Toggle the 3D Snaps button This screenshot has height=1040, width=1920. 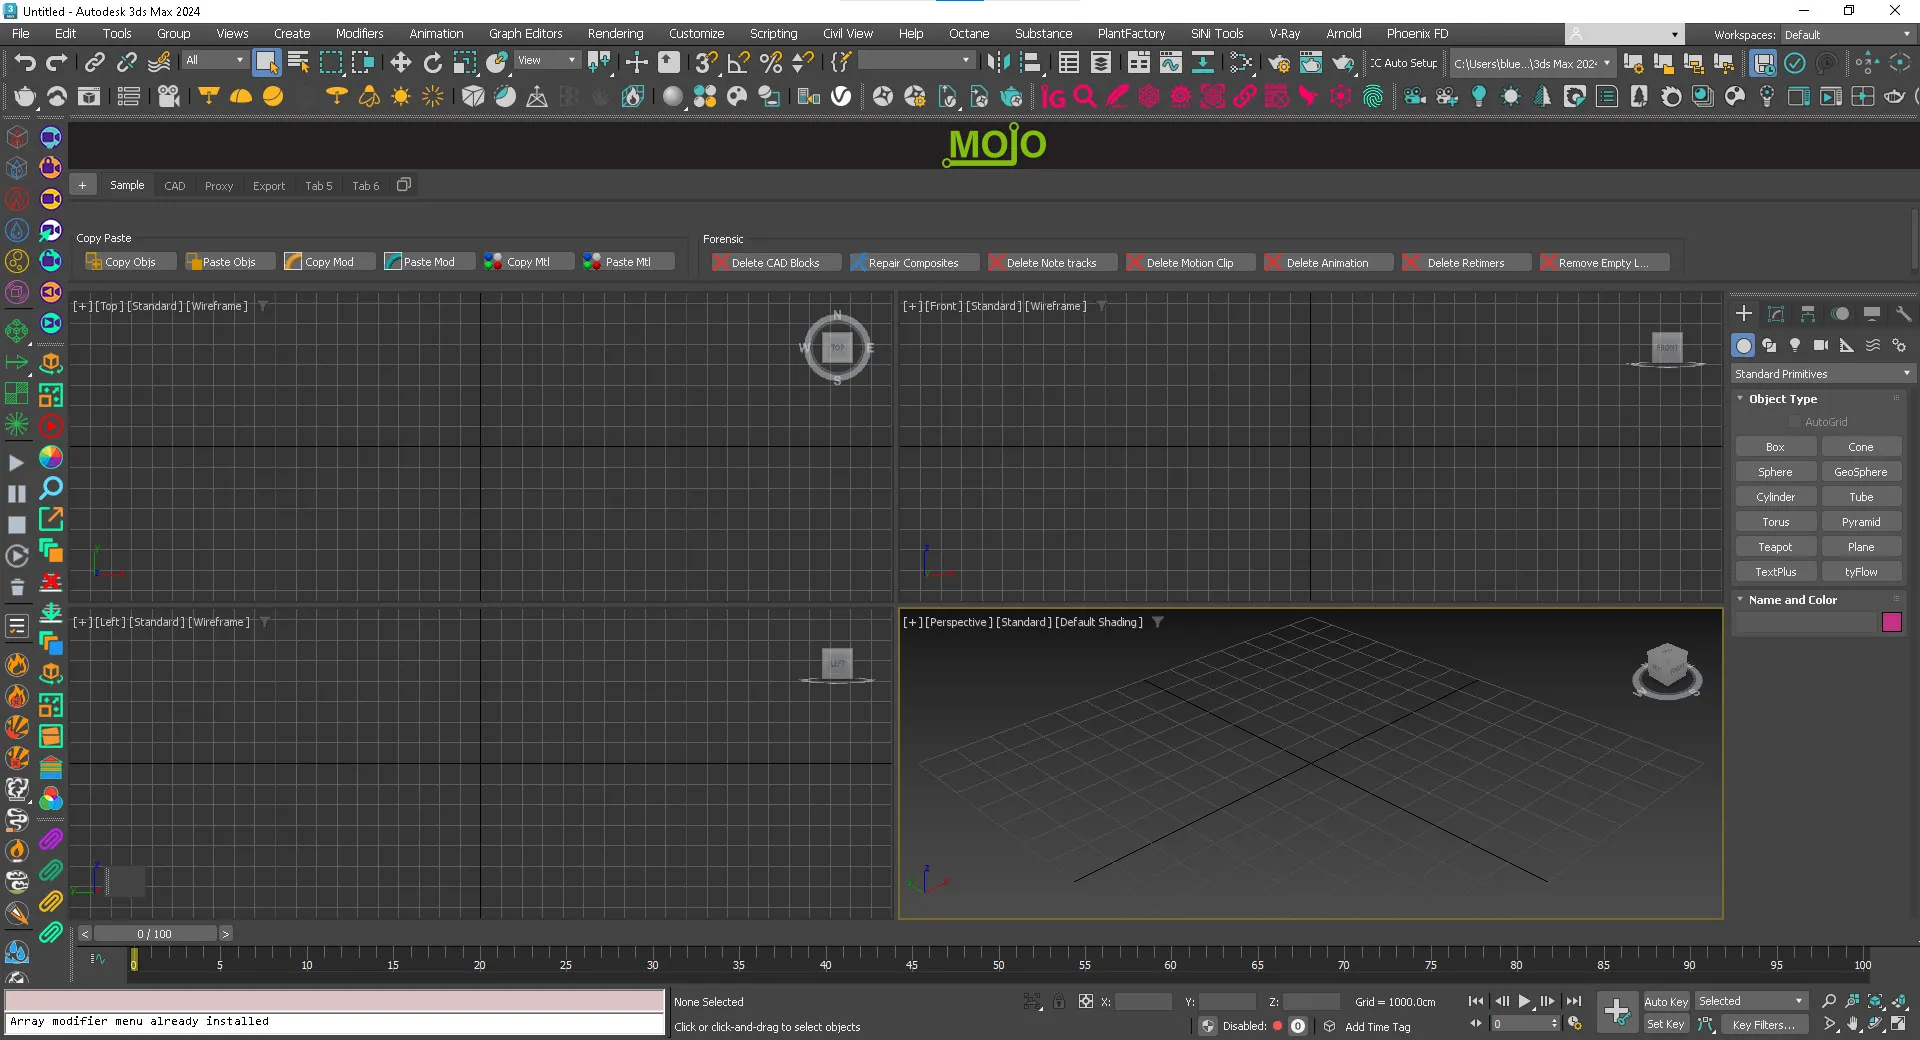click(x=707, y=63)
